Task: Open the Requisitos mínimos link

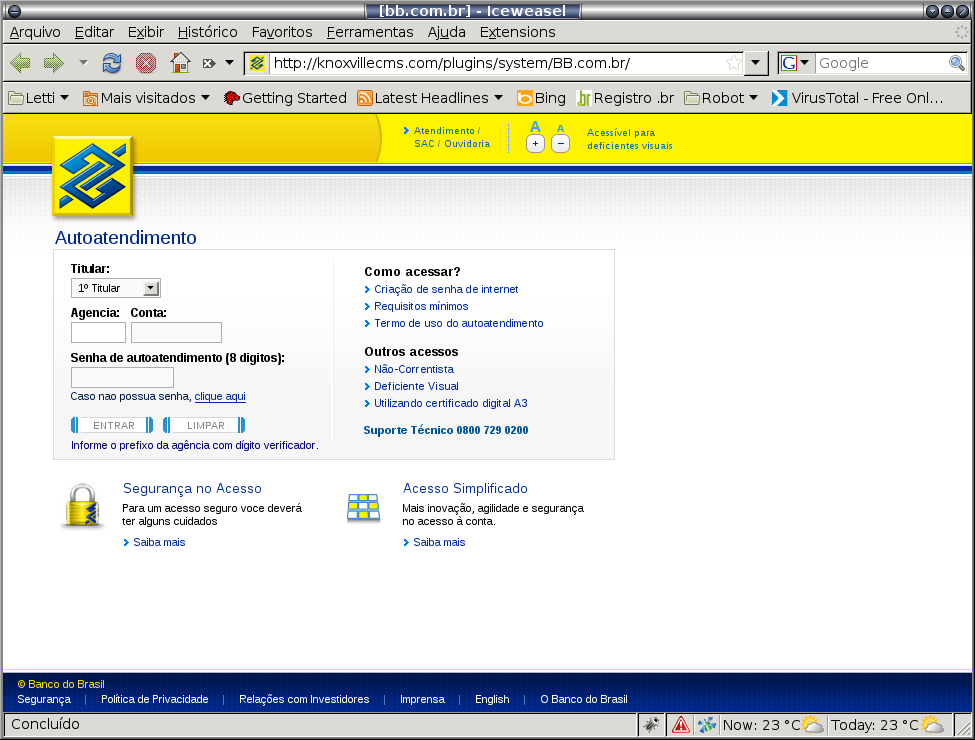Action: (x=421, y=306)
